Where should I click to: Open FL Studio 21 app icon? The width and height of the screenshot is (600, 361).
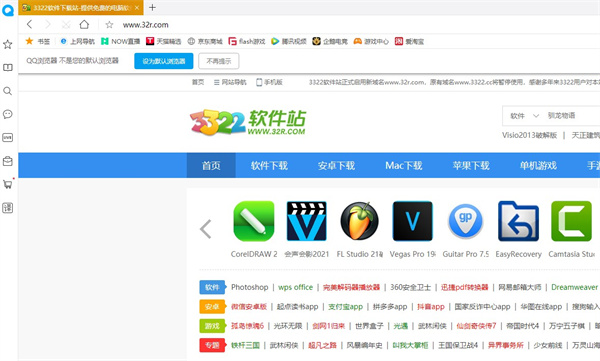[x=360, y=221]
